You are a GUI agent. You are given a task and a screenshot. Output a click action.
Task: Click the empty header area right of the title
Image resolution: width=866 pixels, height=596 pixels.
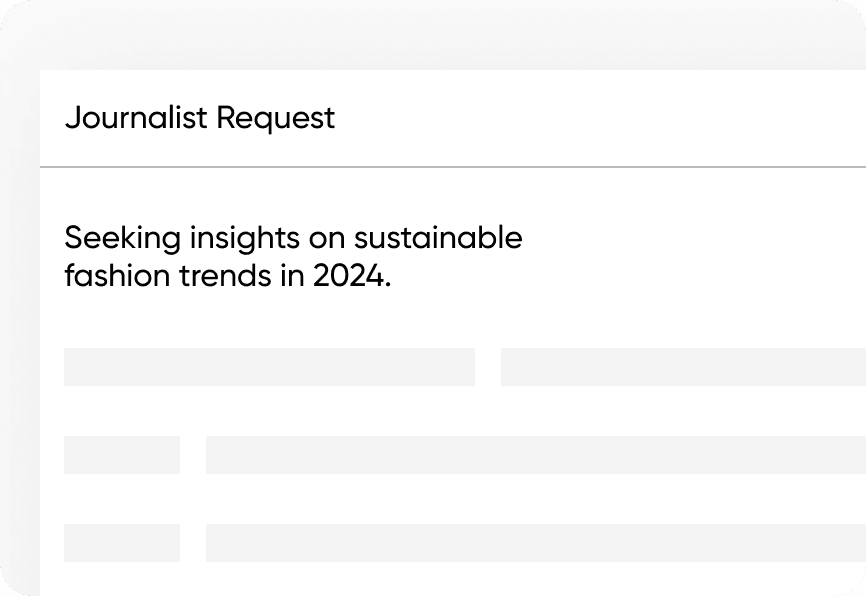(x=600, y=118)
